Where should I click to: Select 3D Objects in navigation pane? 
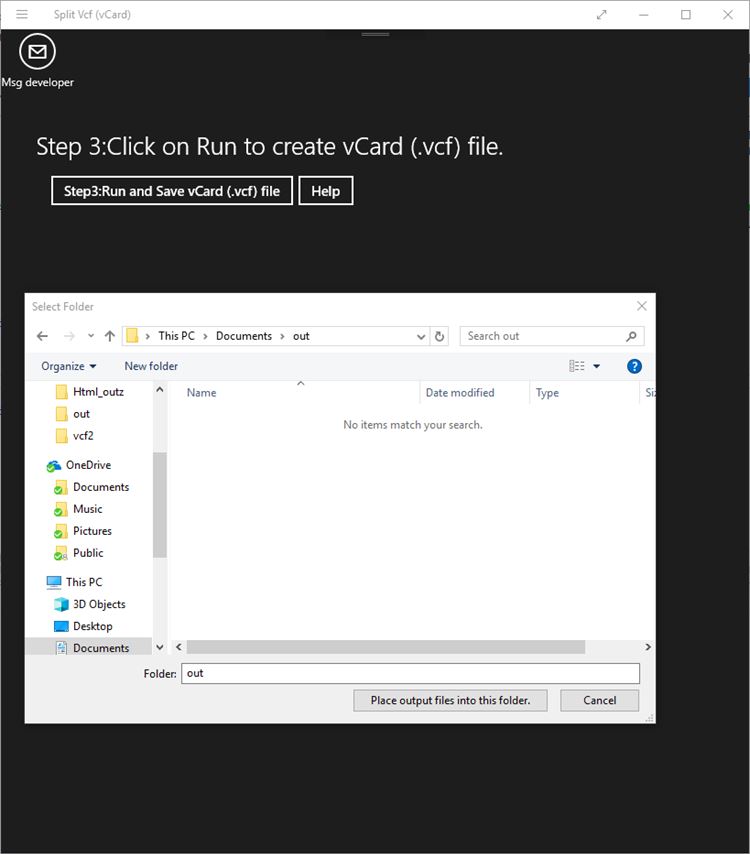click(x=99, y=604)
